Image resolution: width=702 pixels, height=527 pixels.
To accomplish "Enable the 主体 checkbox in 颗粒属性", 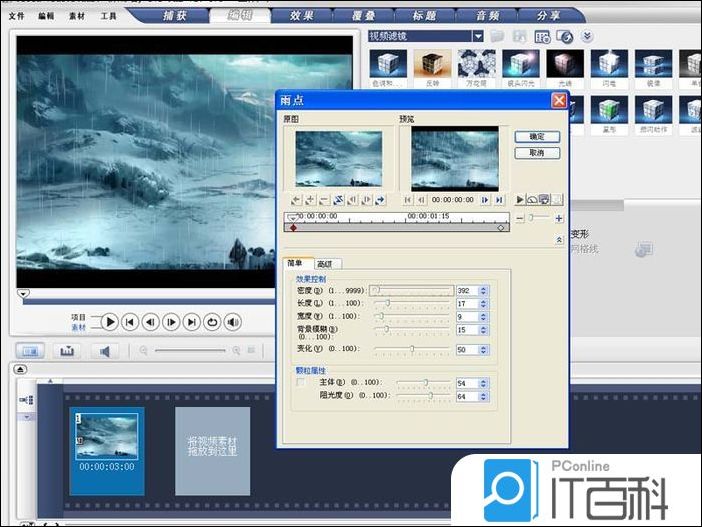I will pyautogui.click(x=301, y=383).
